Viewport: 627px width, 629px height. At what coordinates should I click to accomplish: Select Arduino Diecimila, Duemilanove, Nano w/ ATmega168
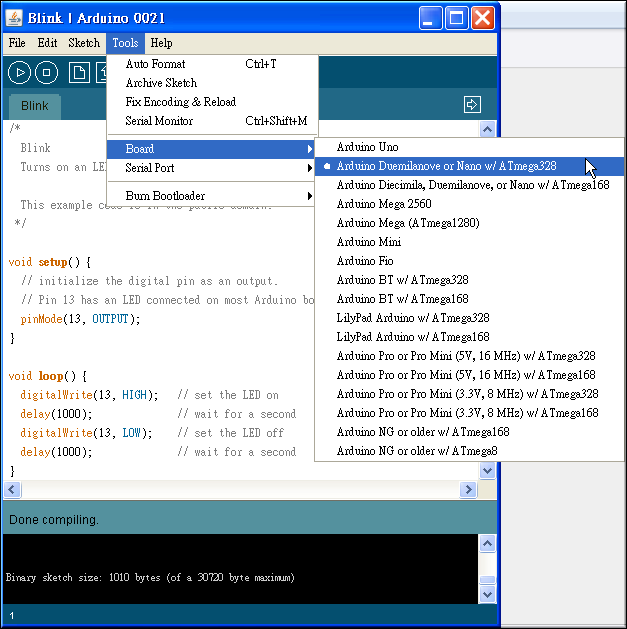tap(469, 185)
